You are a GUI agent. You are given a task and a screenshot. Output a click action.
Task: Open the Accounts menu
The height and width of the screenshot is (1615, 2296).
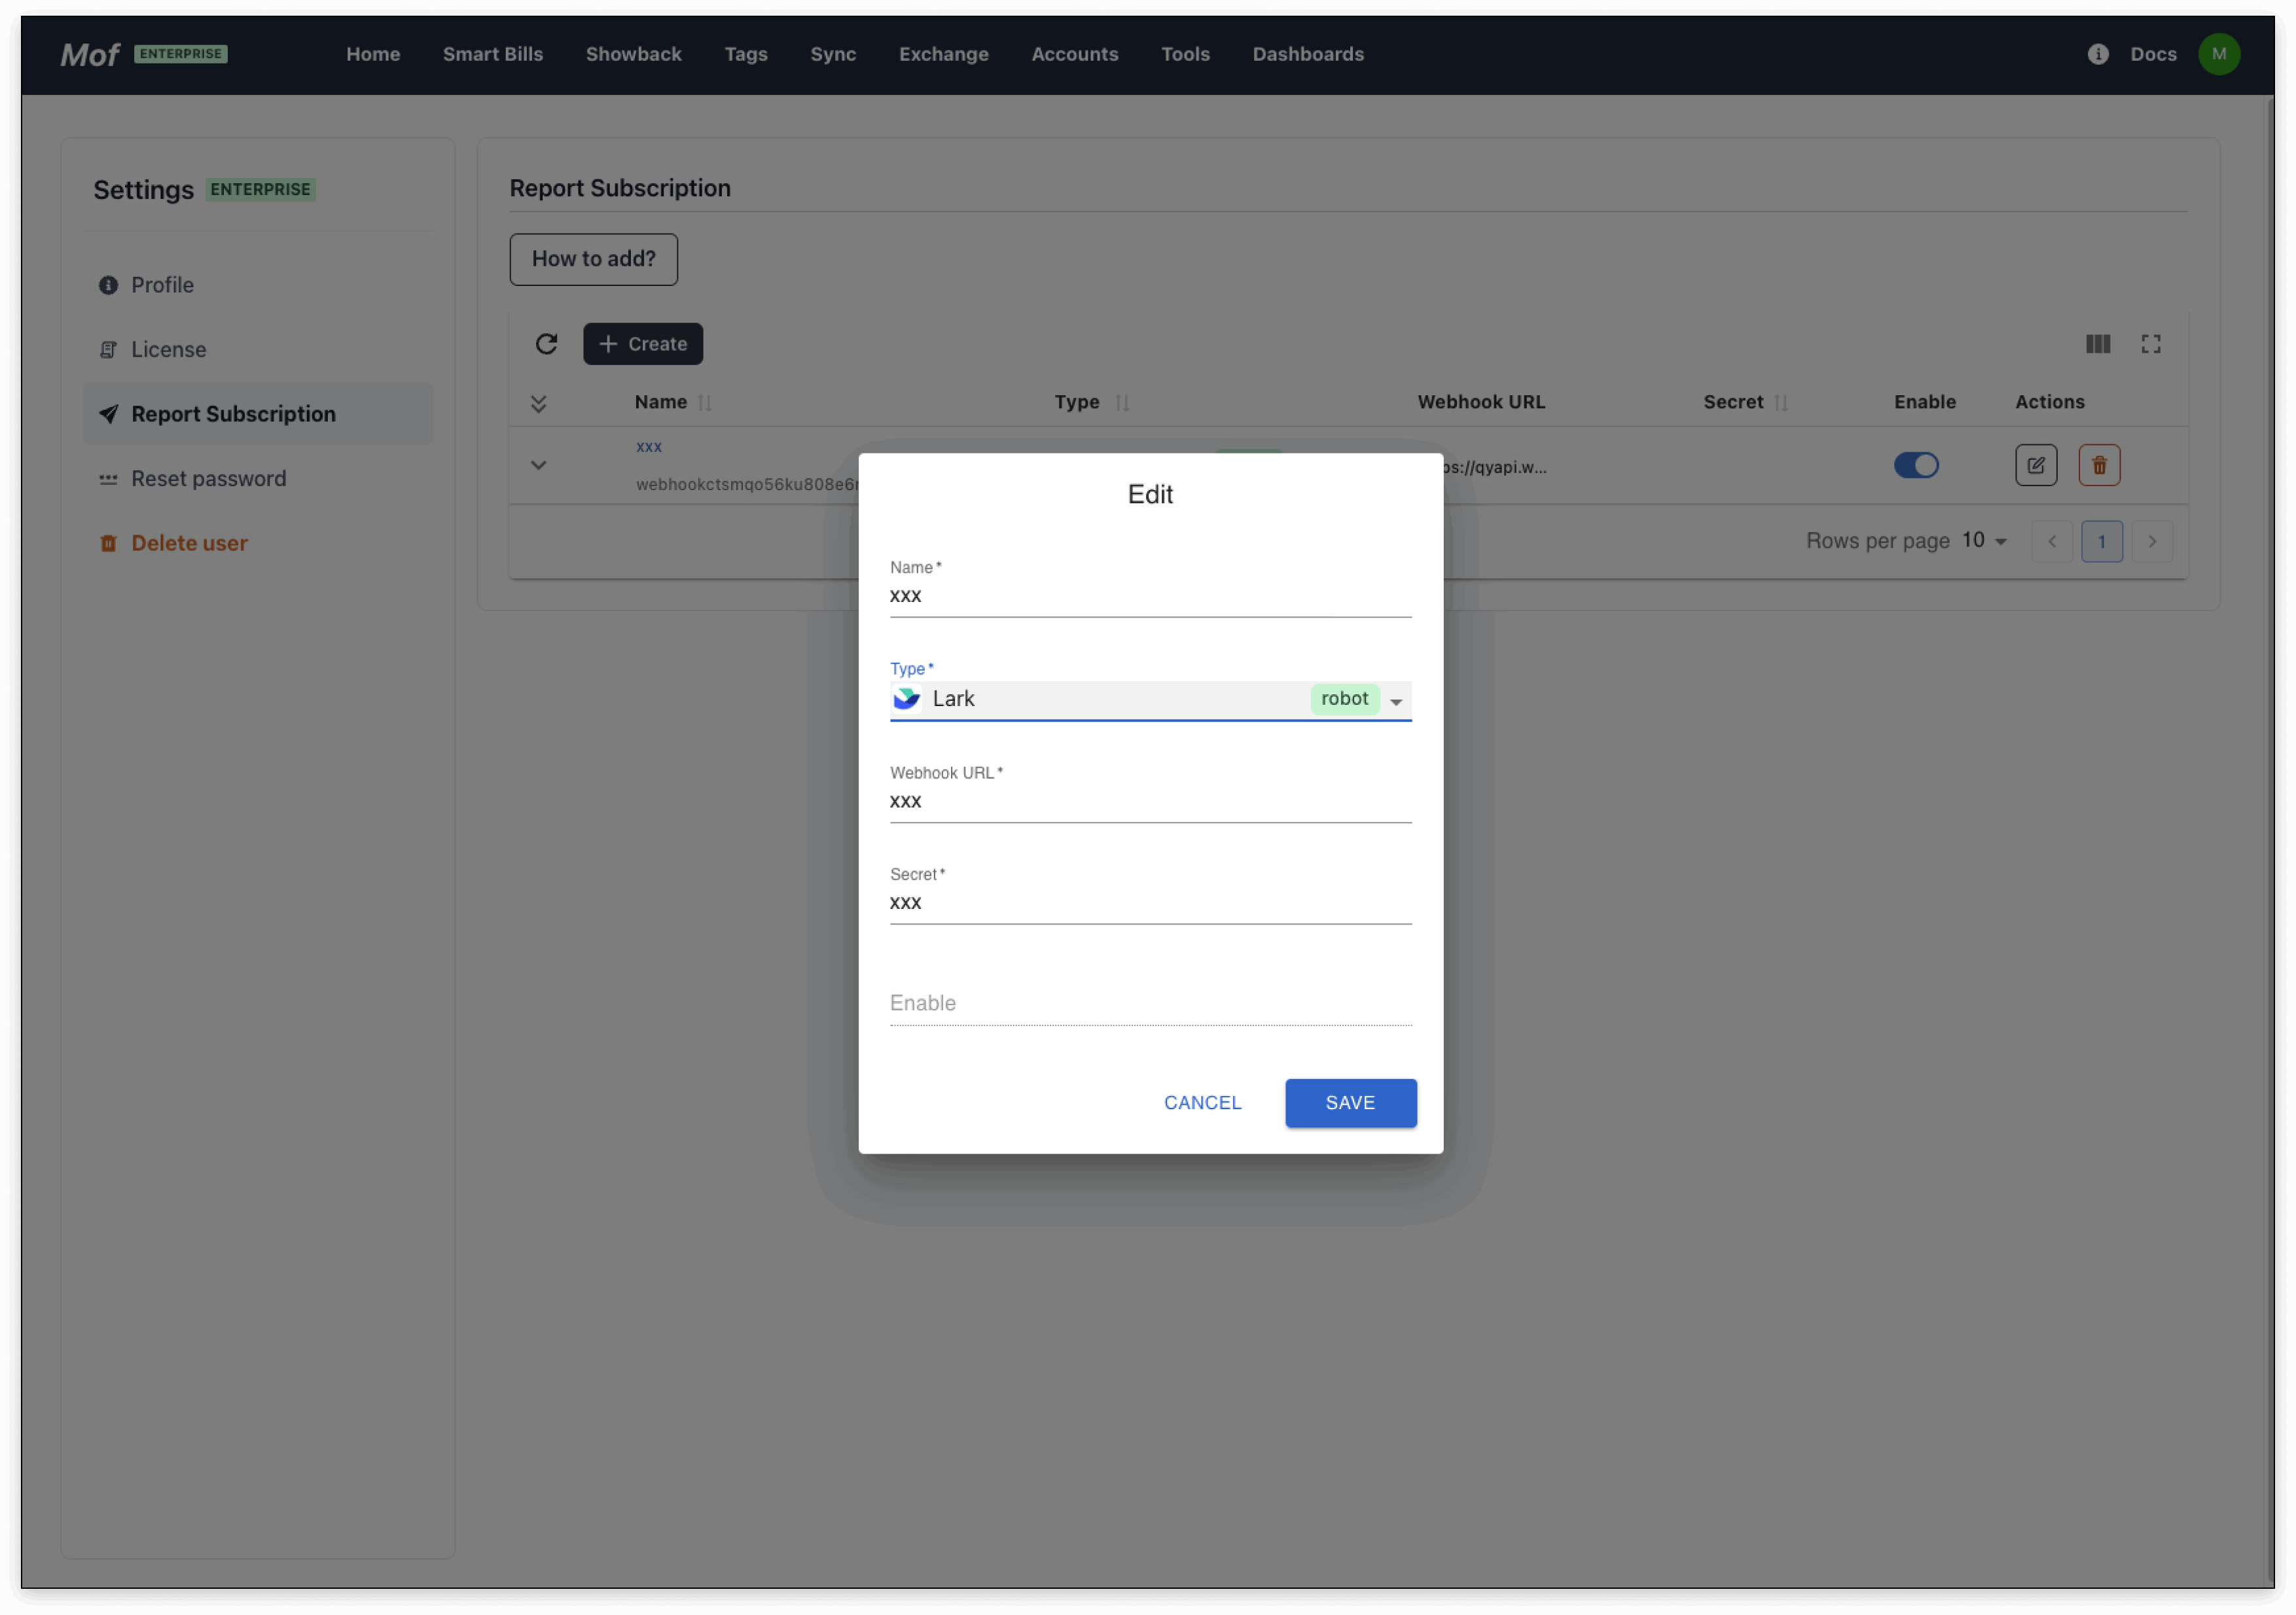pos(1075,54)
